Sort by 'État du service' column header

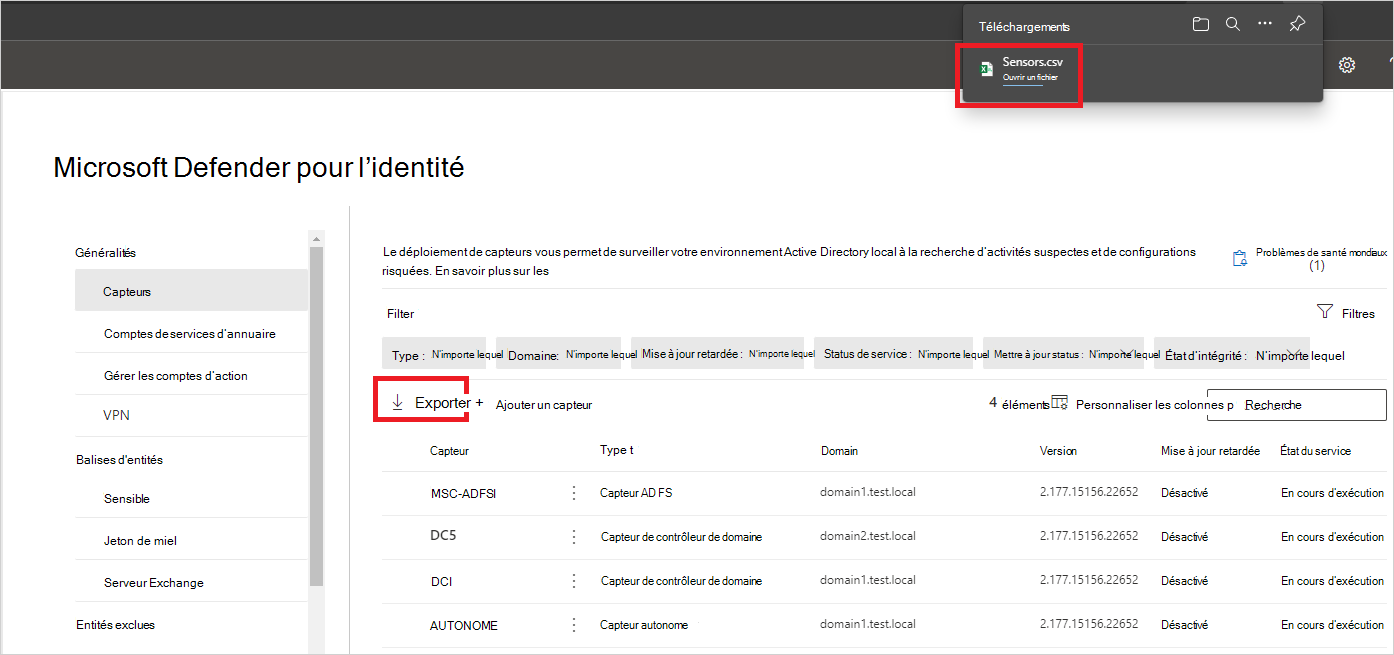pyautogui.click(x=1315, y=450)
